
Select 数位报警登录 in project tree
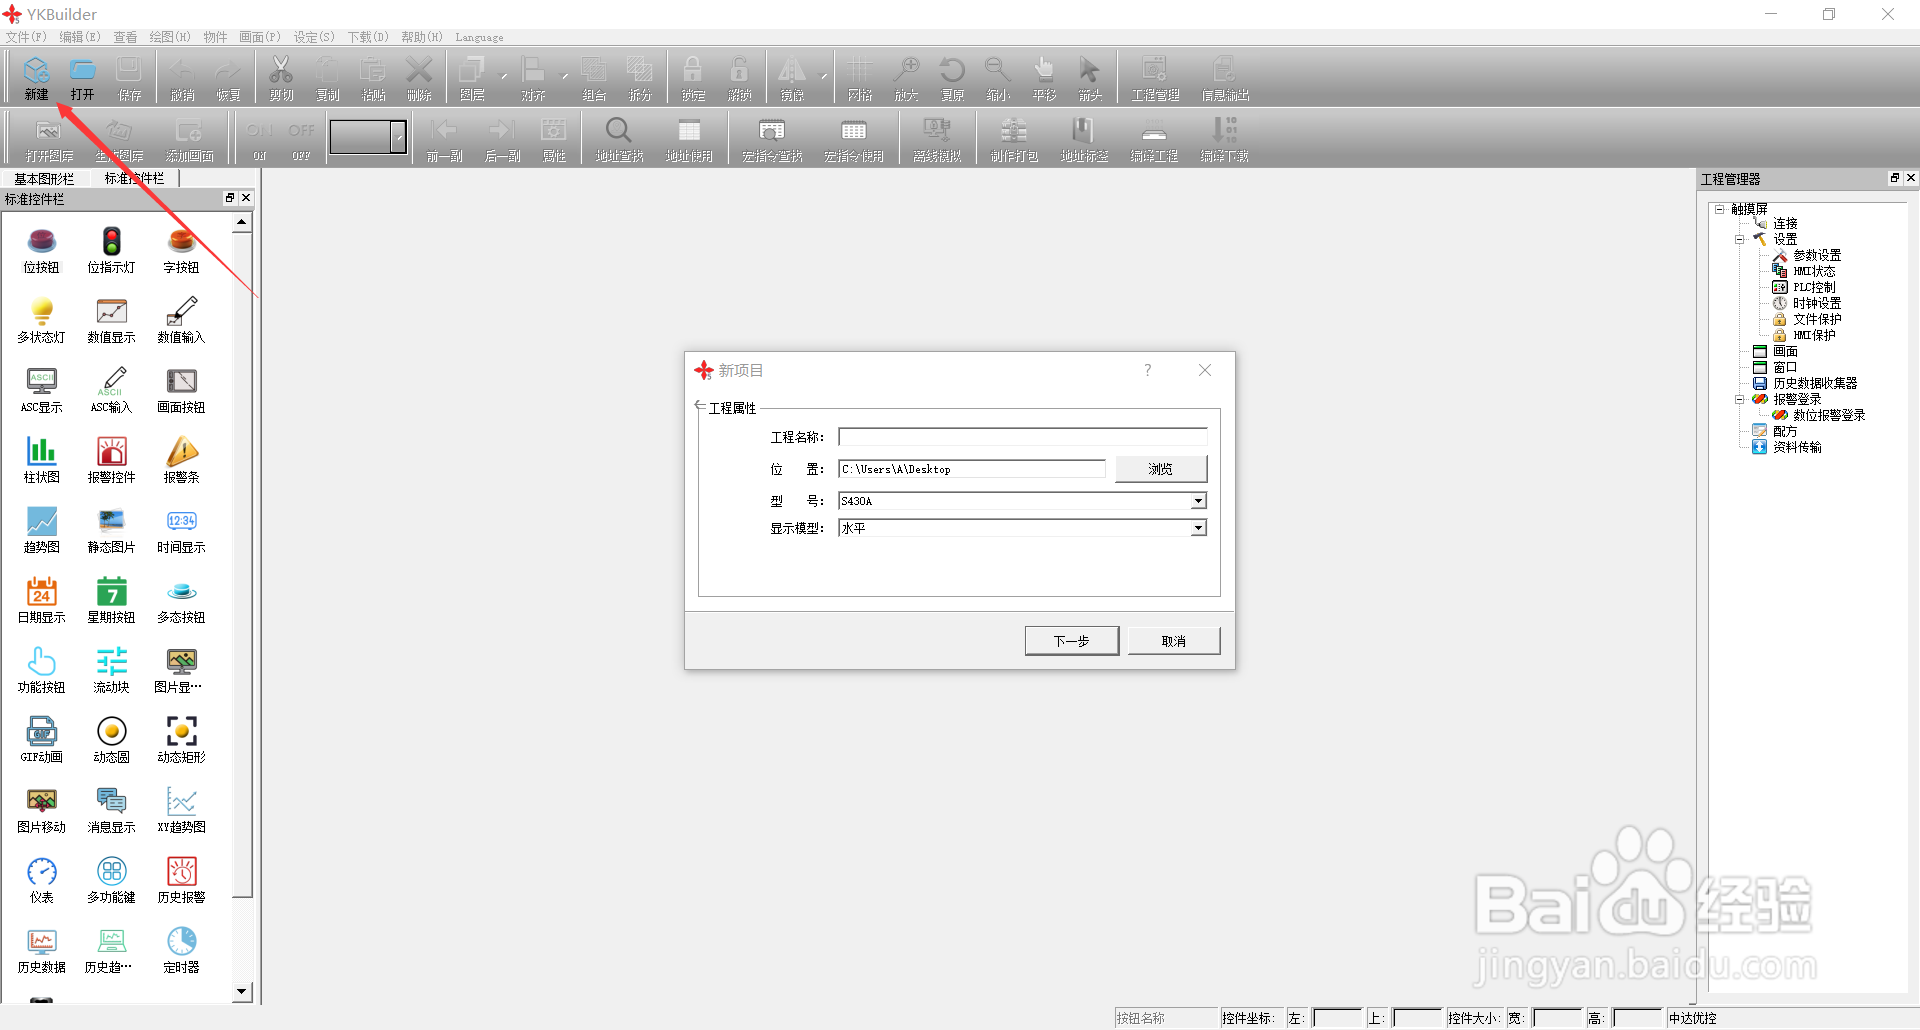coord(1829,416)
